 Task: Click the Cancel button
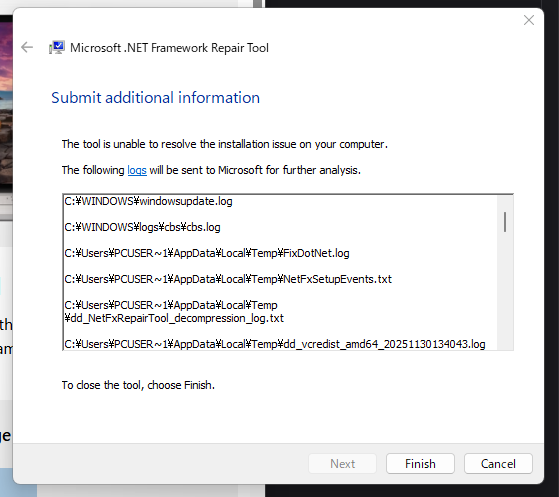498,463
